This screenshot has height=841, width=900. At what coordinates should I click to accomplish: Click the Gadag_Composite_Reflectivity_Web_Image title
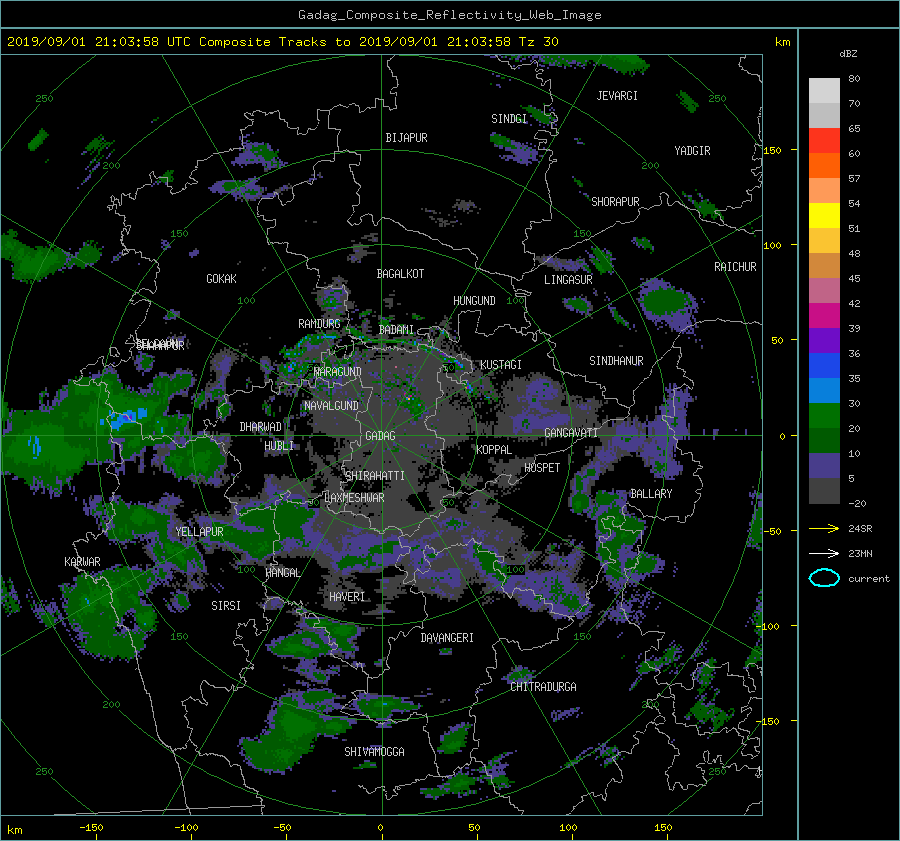point(449,15)
